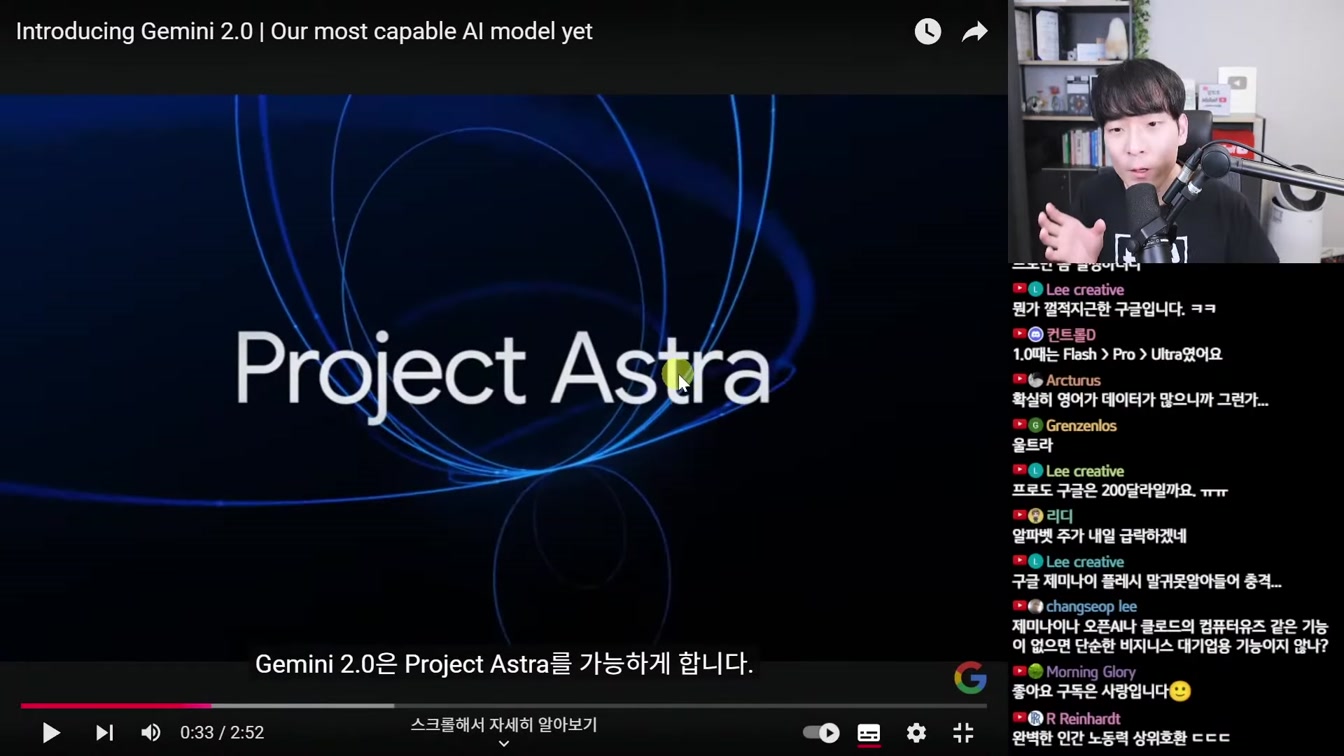The height and width of the screenshot is (756, 1344).
Task: Play the video
Action: pos(50,733)
